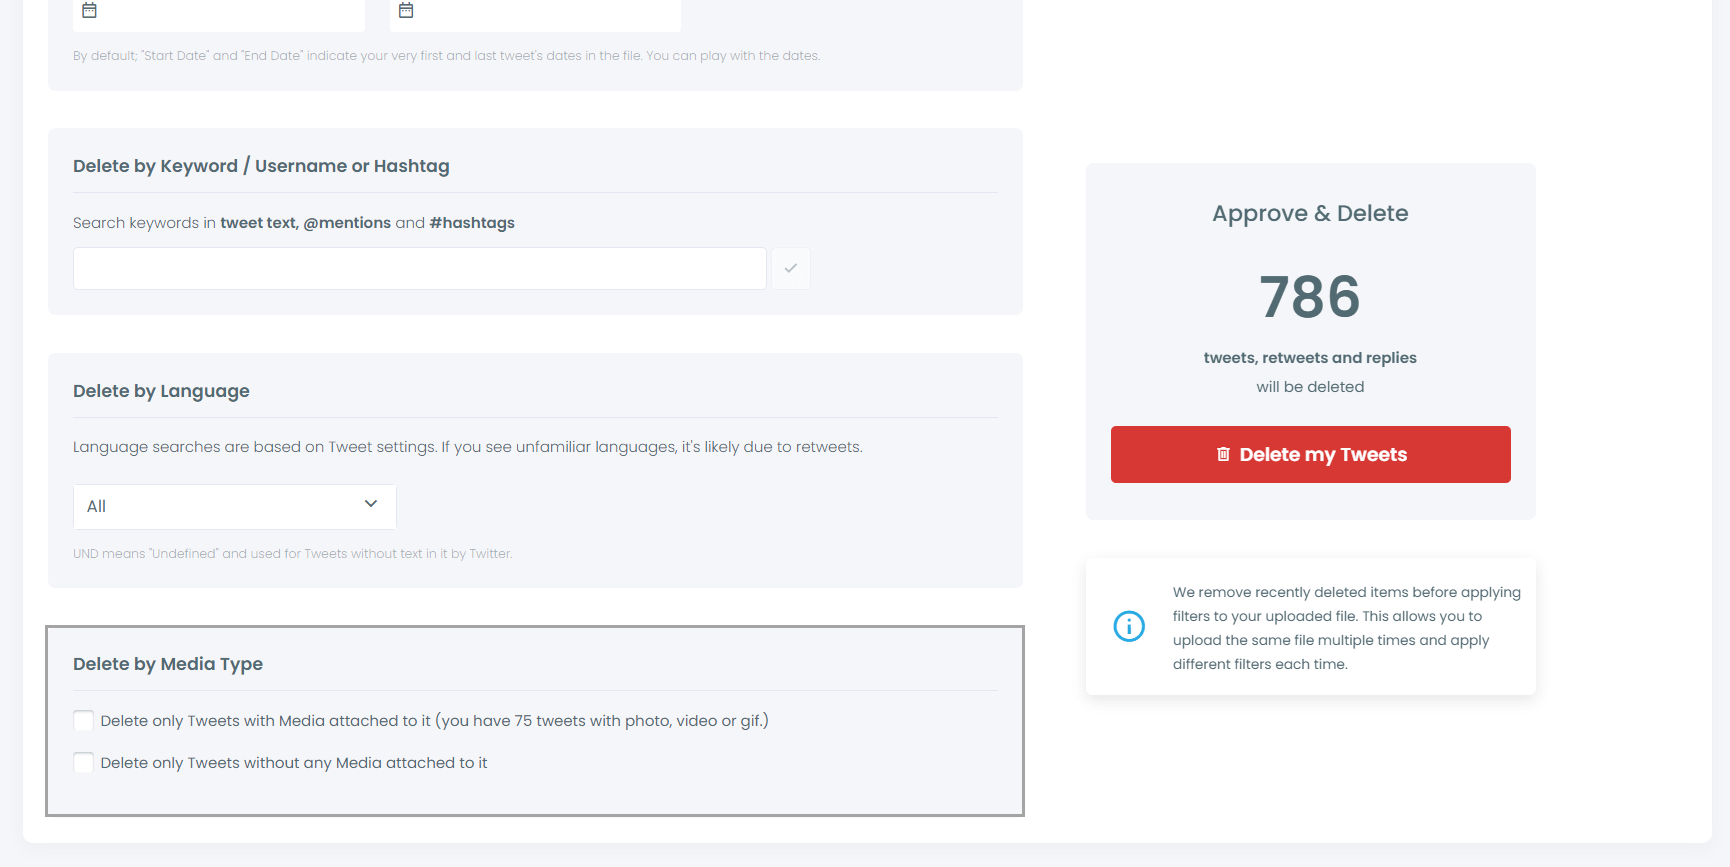Screen dimensions: 1730x867
Task: Click the 'Tweets with Media attached' label
Action: point(434,721)
